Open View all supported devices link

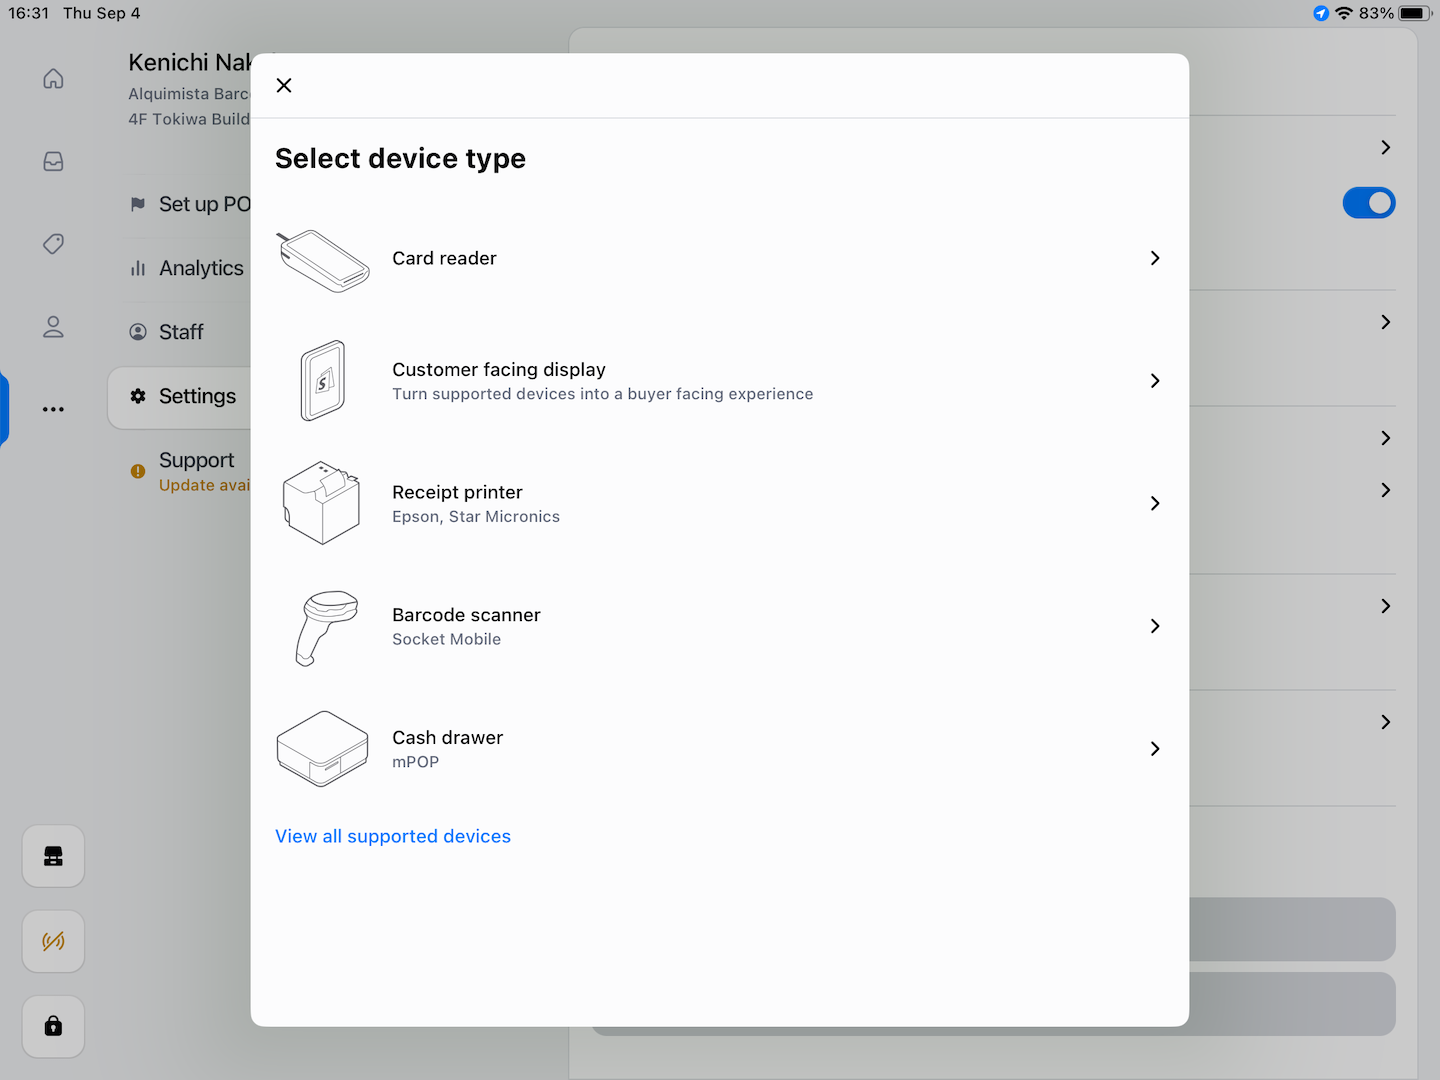(x=393, y=836)
